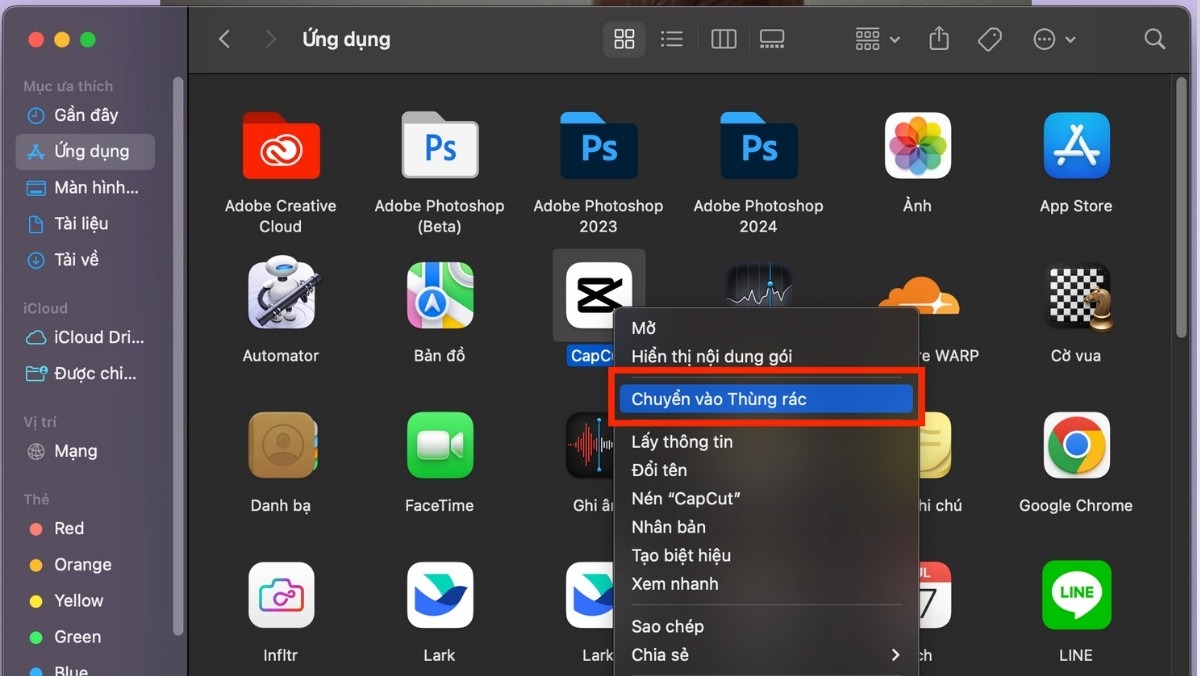Switch to list view

pyautogui.click(x=672, y=39)
